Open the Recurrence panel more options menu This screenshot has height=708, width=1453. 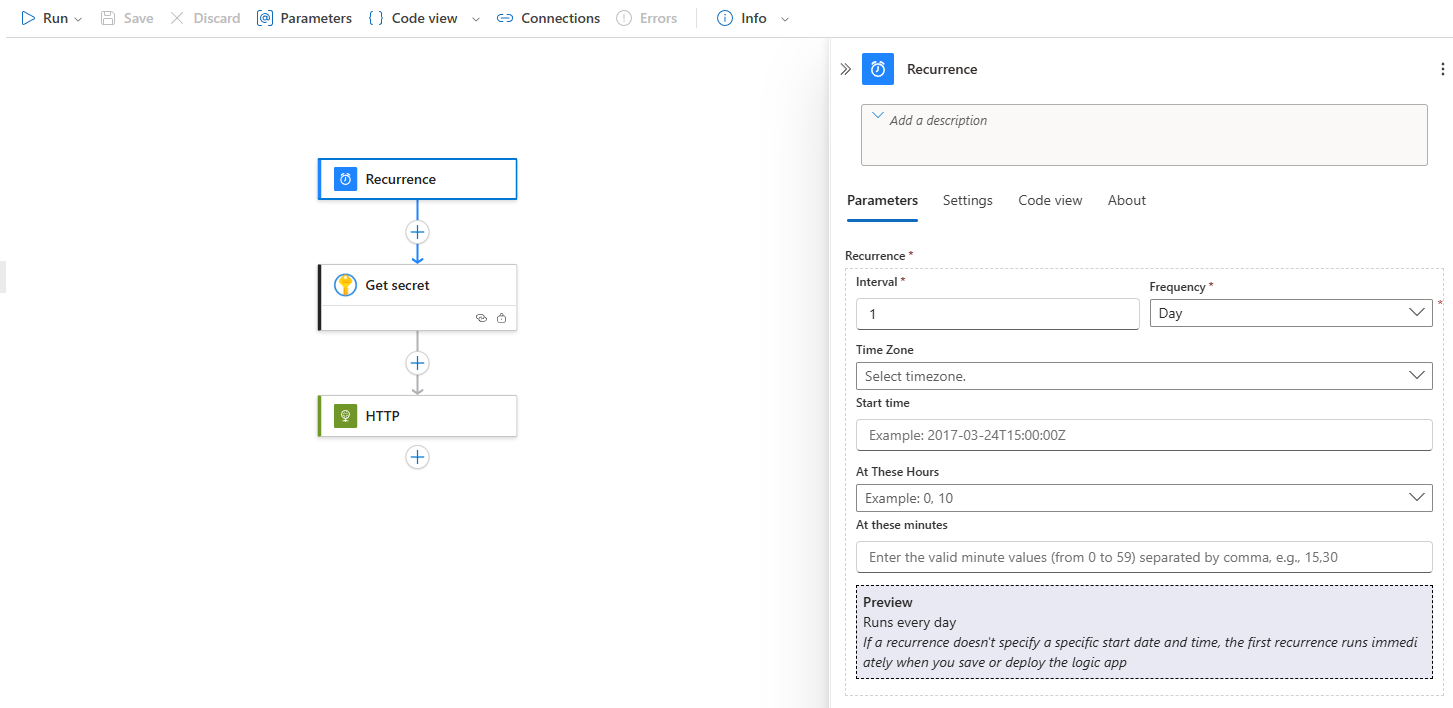pyautogui.click(x=1441, y=69)
